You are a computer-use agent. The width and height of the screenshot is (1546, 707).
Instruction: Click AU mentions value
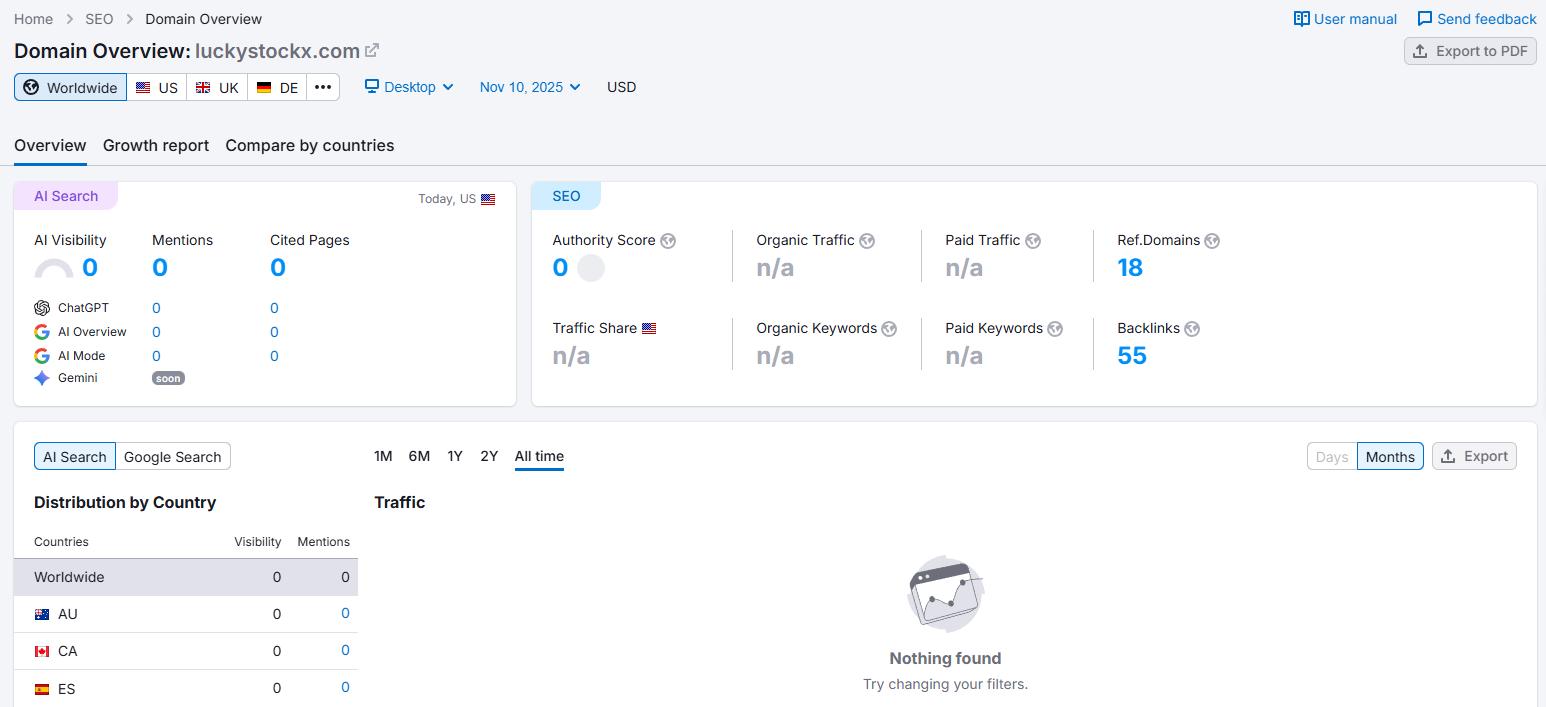pyautogui.click(x=345, y=613)
